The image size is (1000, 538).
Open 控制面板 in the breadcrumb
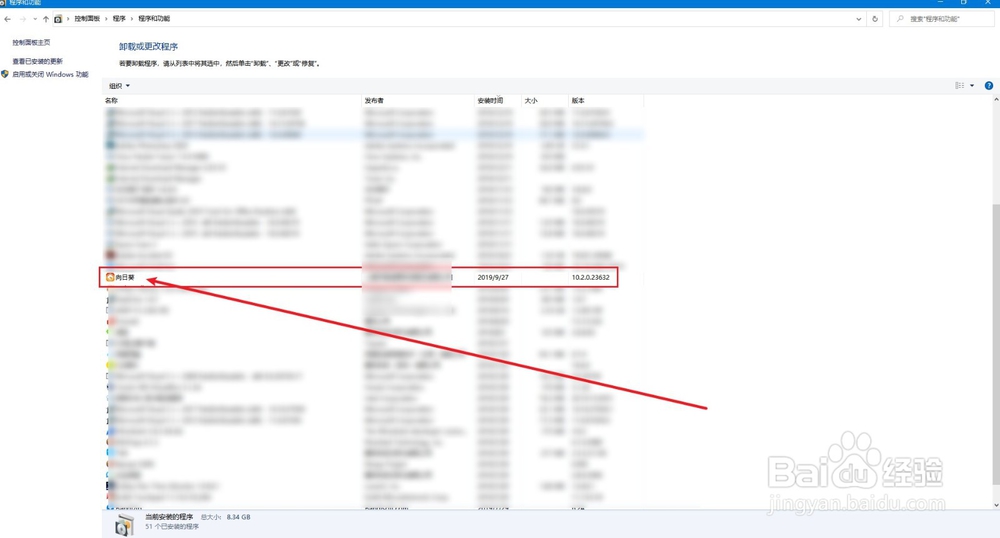tap(87, 18)
